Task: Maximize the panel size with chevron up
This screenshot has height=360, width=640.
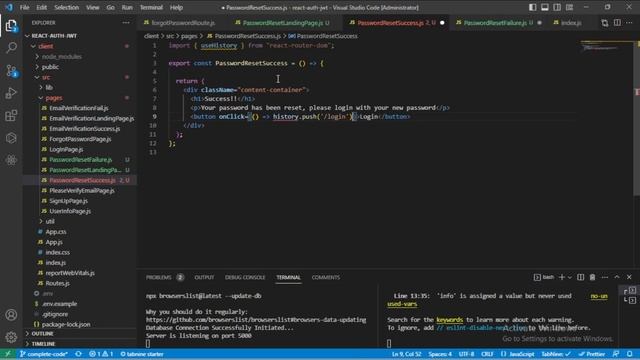Action: [617, 277]
